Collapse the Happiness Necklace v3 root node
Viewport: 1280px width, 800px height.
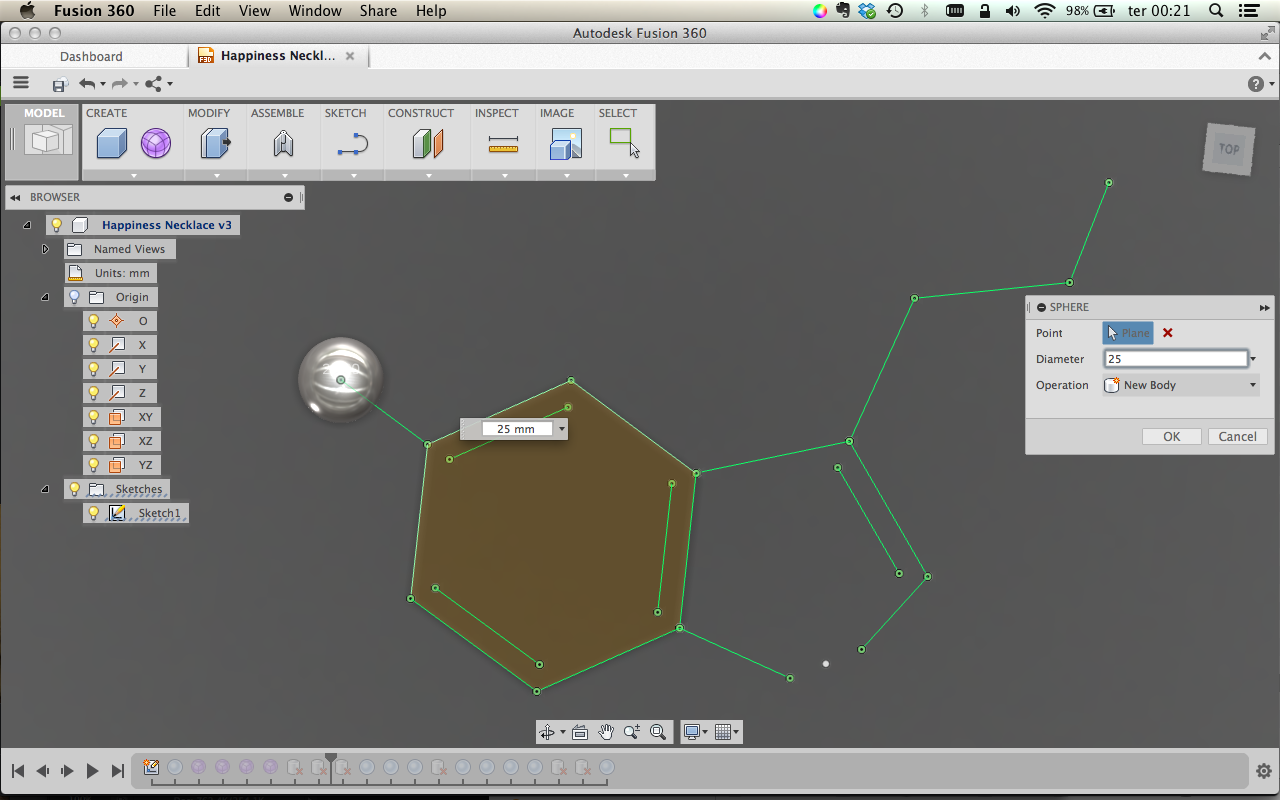(27, 225)
